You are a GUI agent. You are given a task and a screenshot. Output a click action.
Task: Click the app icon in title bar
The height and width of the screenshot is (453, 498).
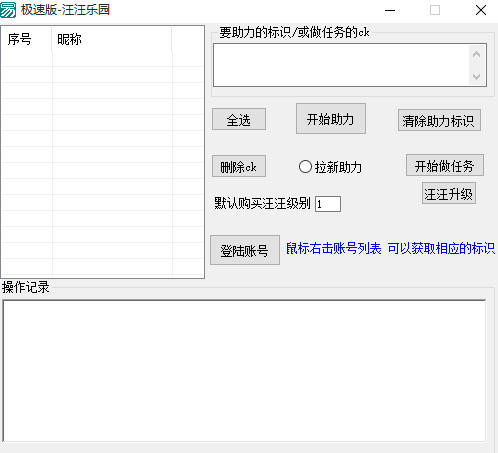pyautogui.click(x=8, y=10)
